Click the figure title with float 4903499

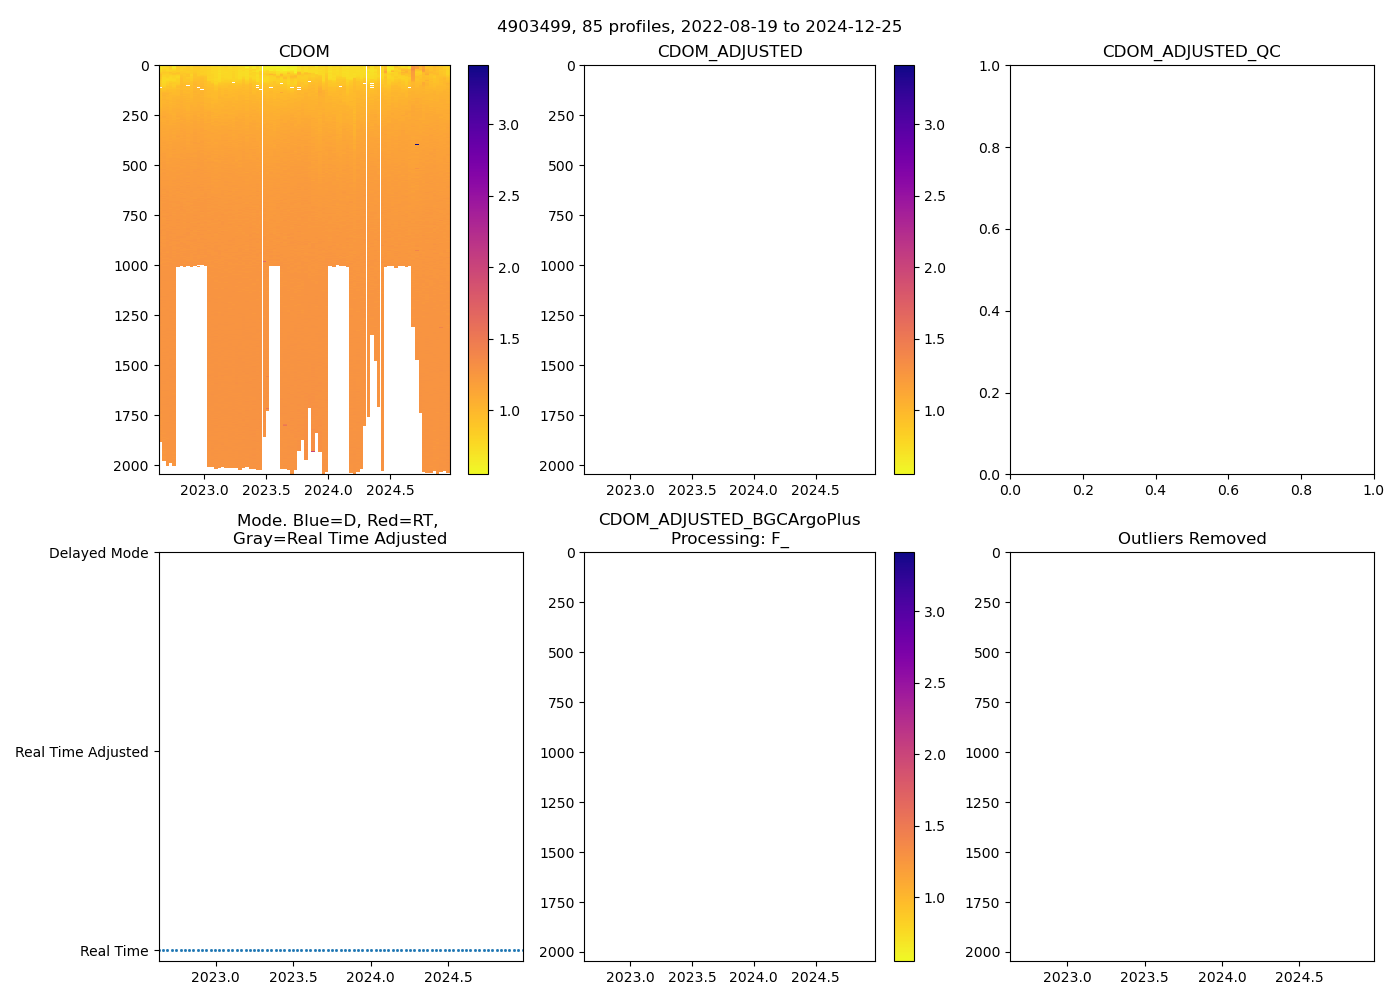tap(699, 27)
